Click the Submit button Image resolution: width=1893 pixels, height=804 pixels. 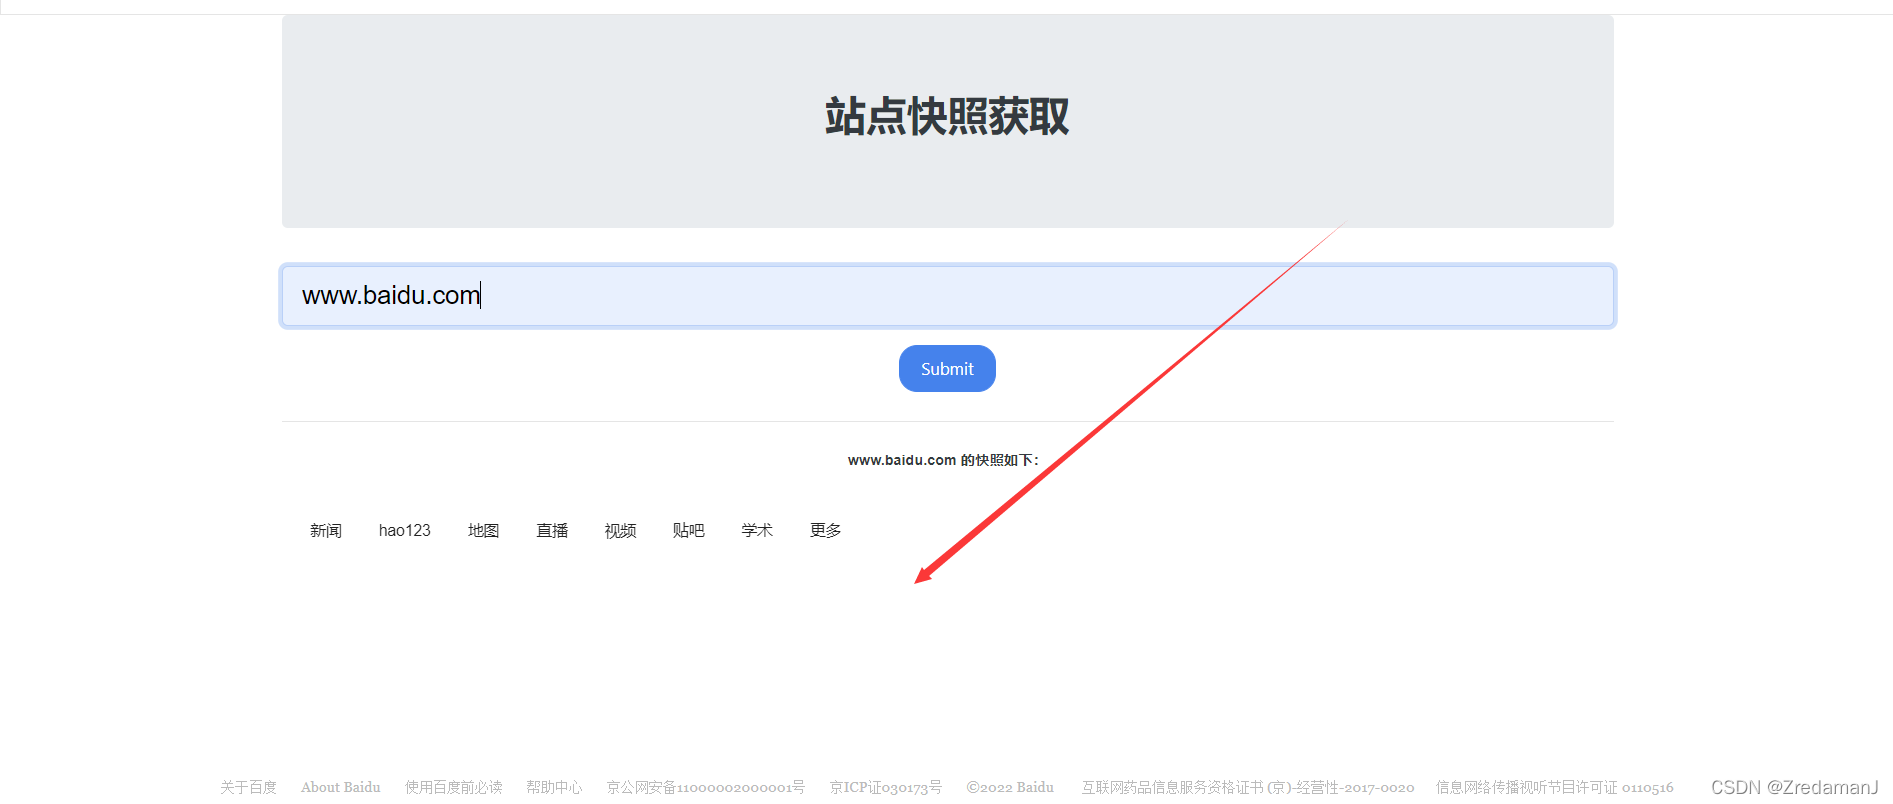pyautogui.click(x=947, y=369)
